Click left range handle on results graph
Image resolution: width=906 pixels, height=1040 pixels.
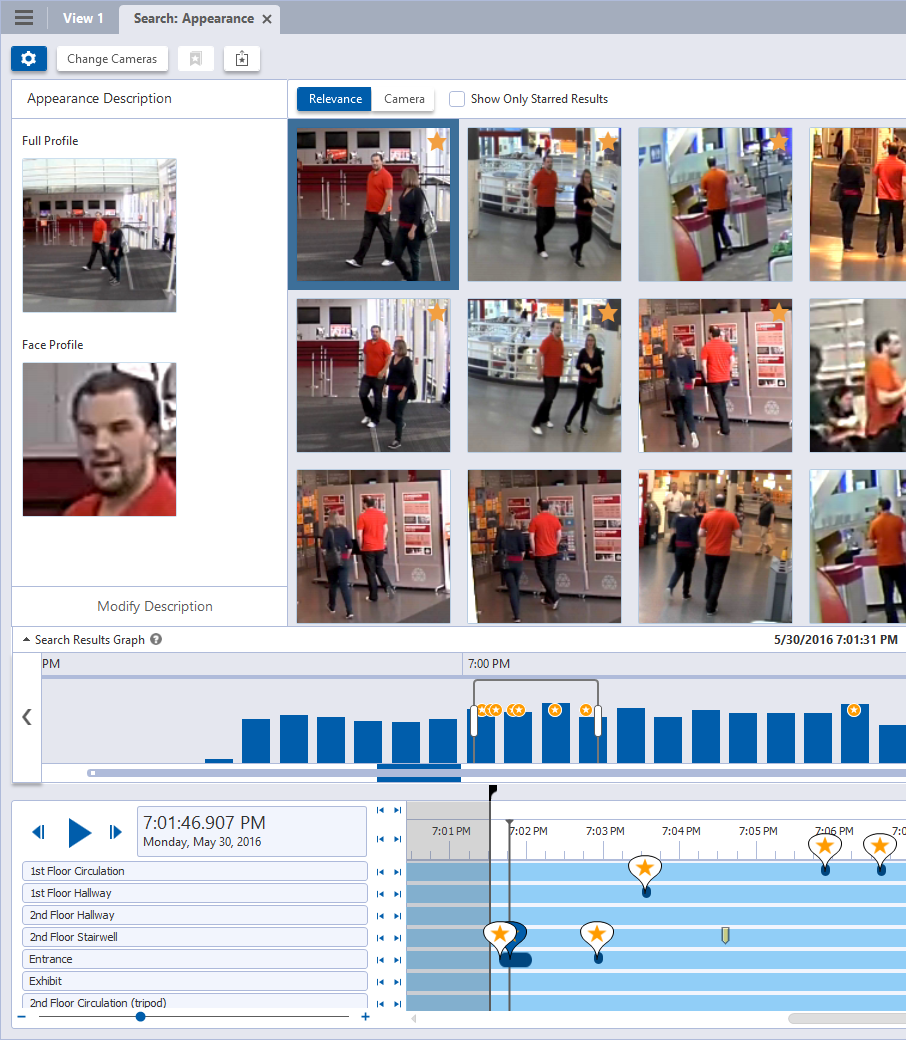coord(474,721)
